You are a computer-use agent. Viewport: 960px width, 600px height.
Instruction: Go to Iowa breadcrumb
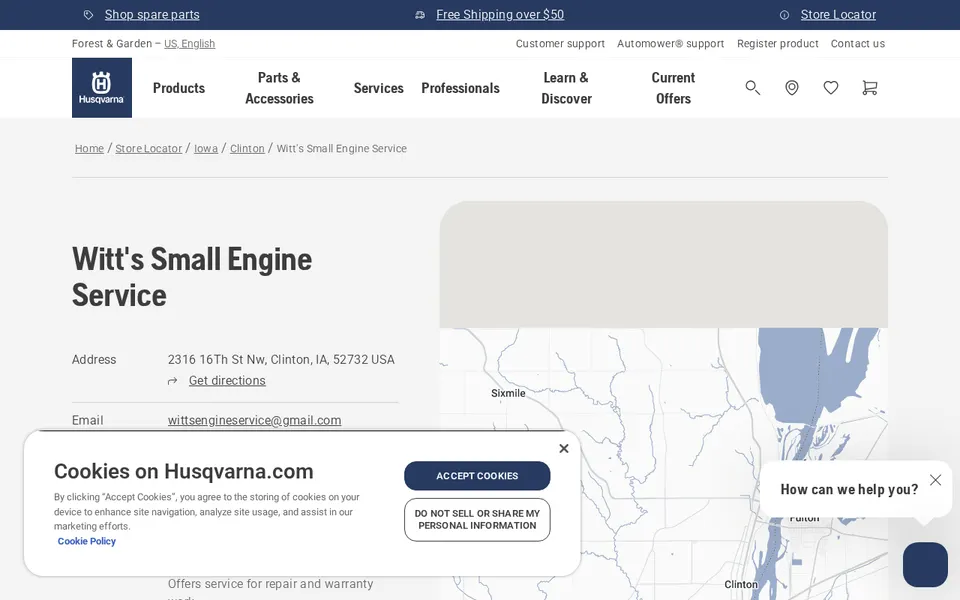click(x=206, y=148)
